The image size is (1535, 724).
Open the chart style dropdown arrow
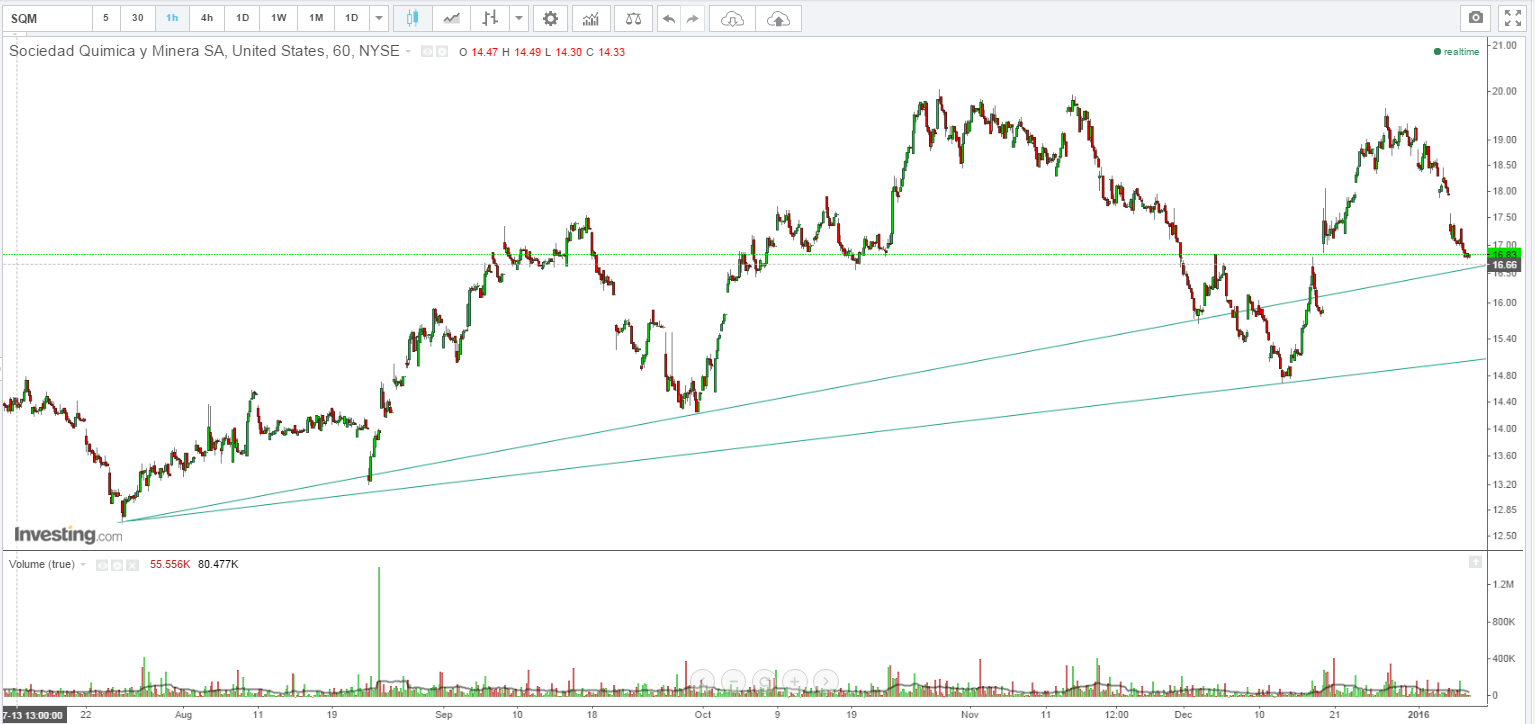[517, 18]
